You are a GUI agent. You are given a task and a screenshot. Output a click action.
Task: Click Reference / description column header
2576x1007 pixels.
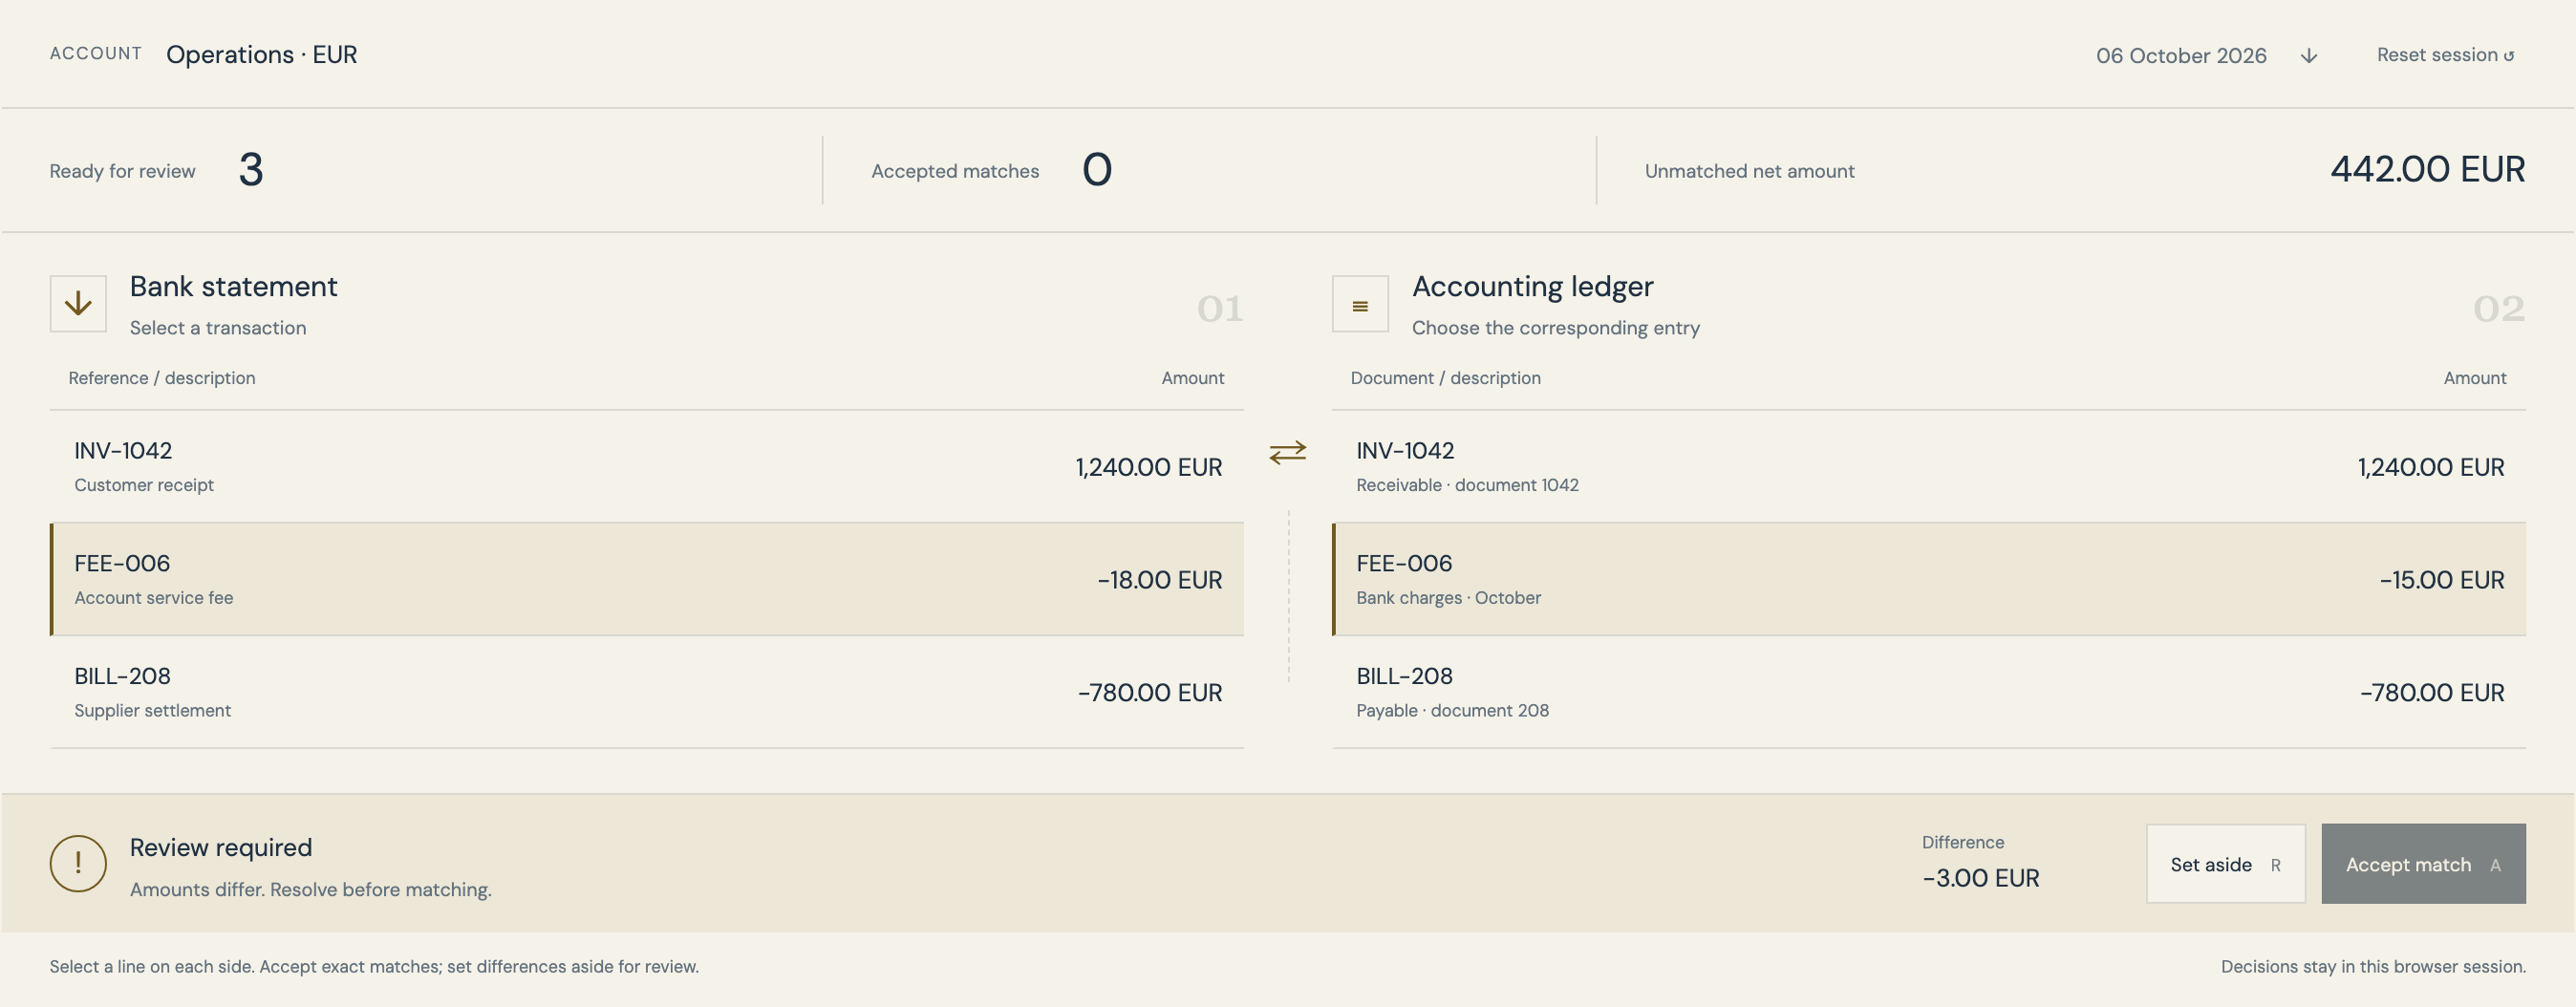pyautogui.click(x=162, y=378)
